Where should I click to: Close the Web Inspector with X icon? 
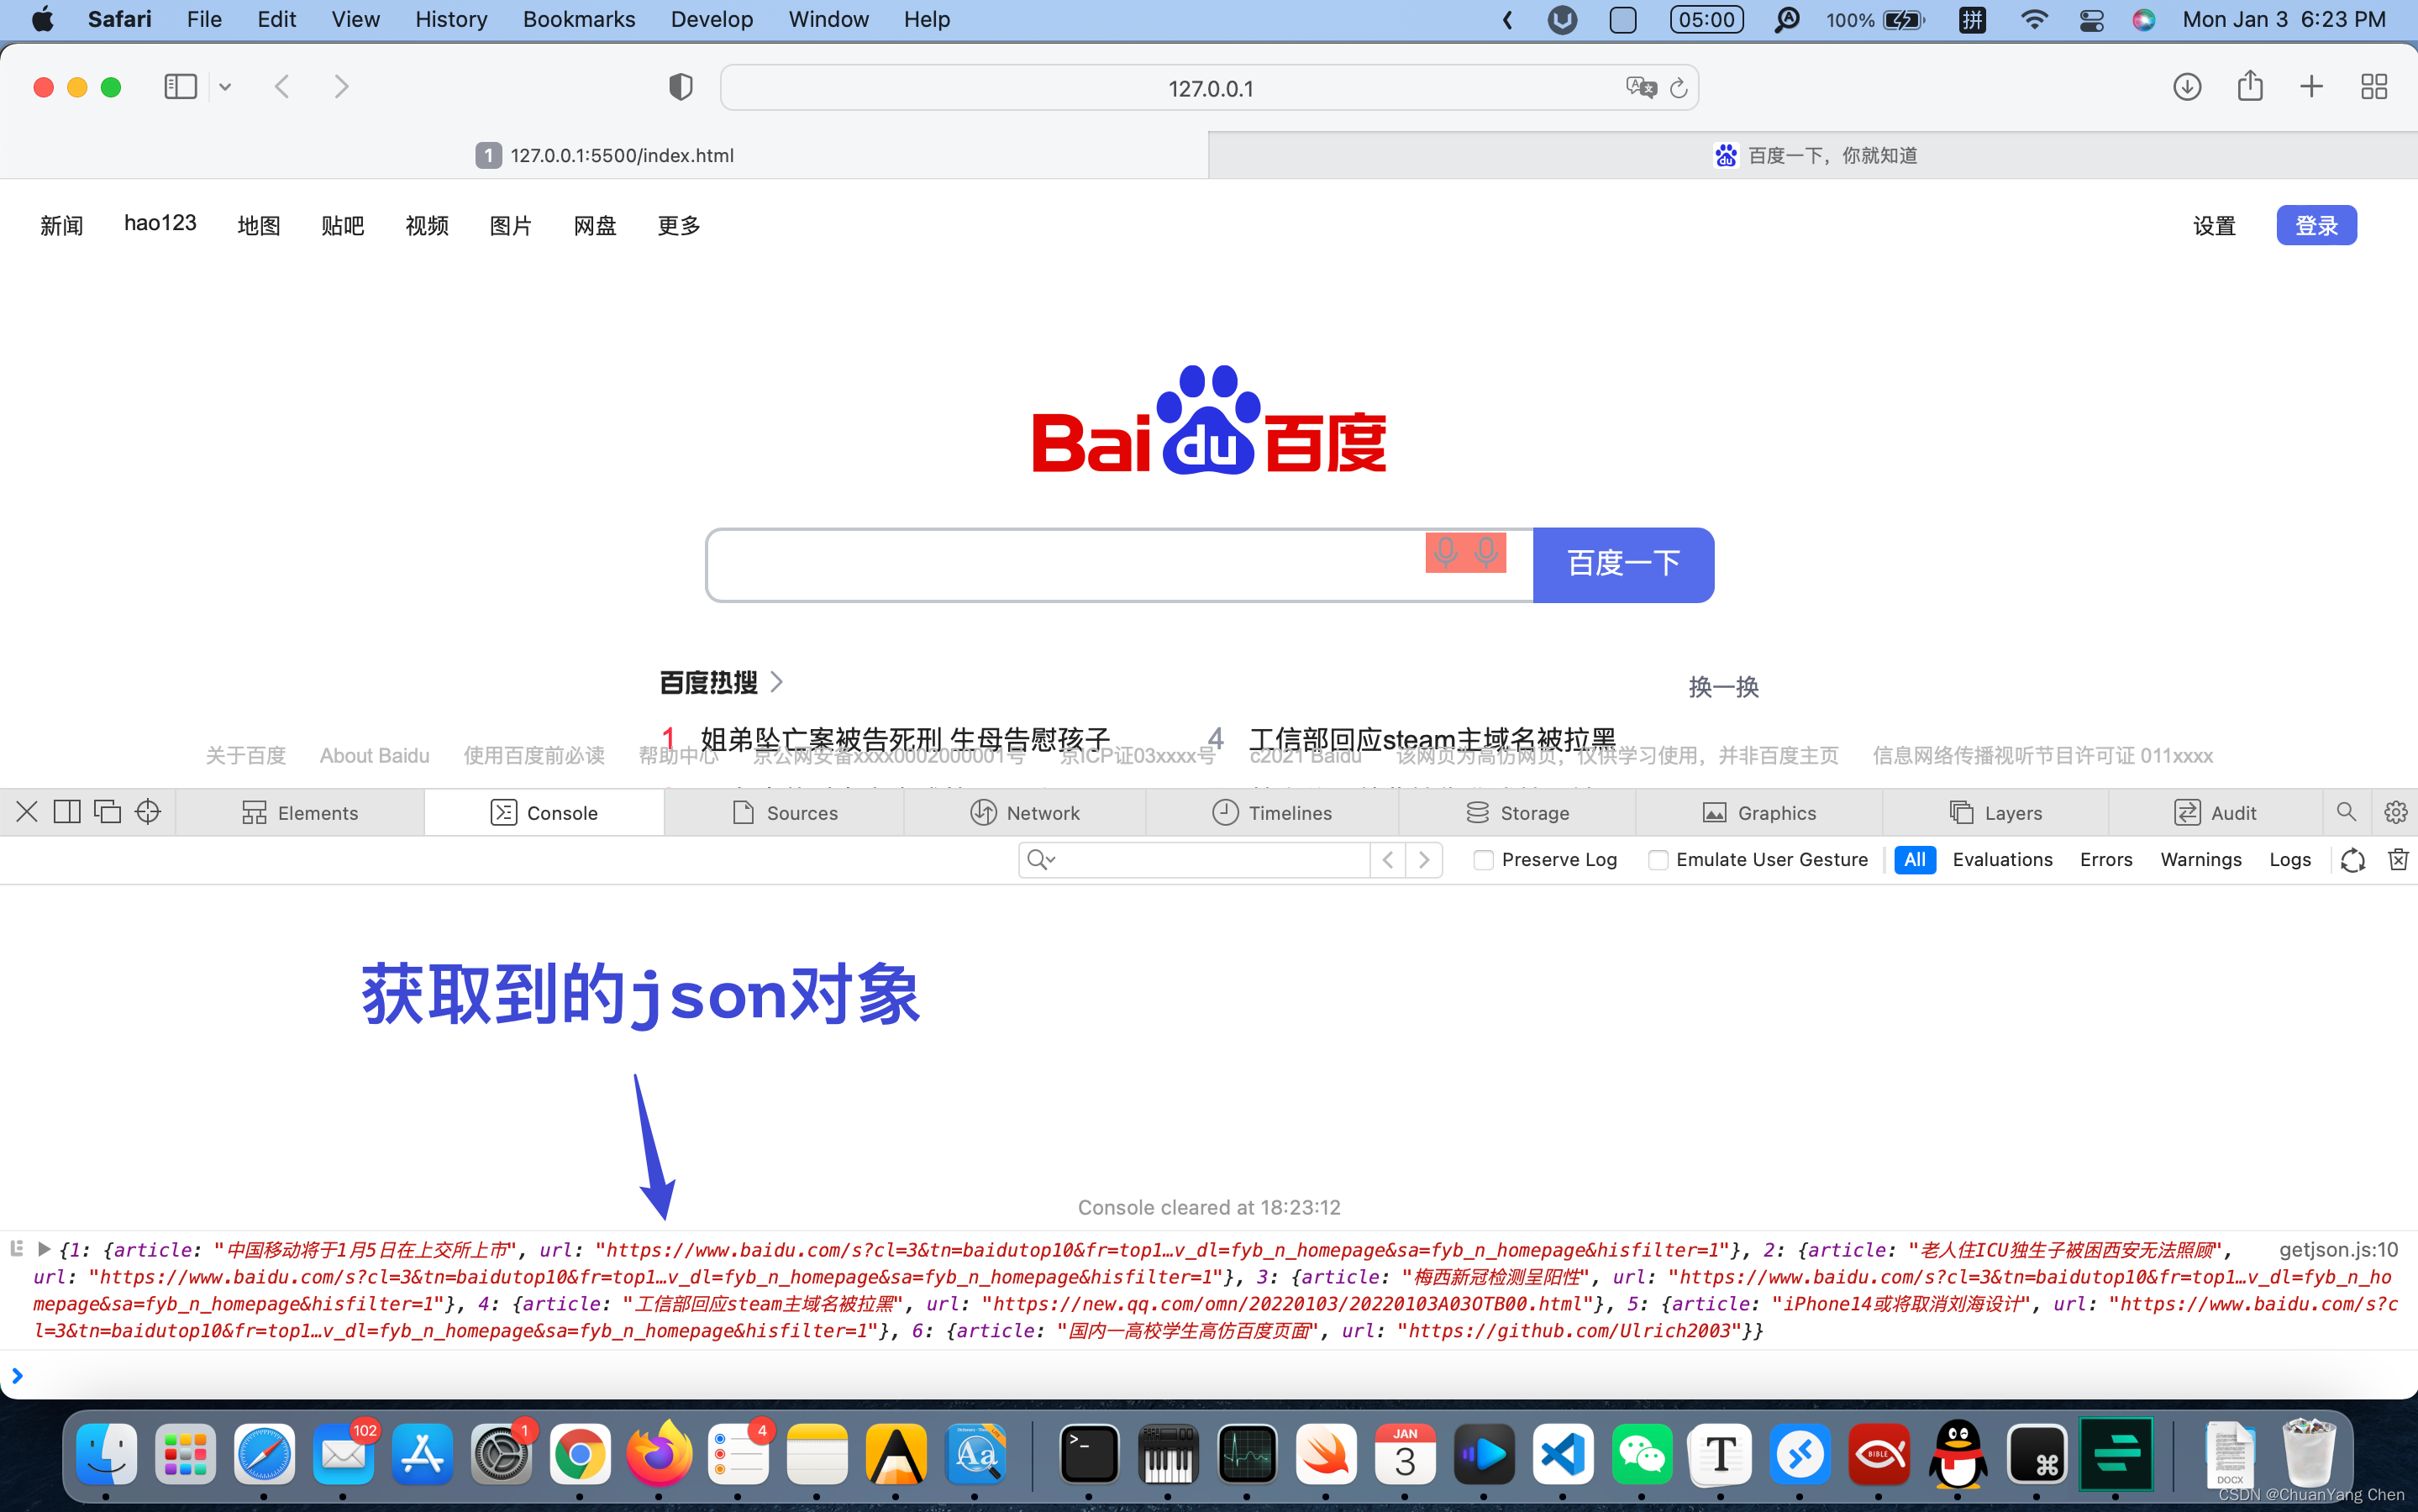(27, 812)
